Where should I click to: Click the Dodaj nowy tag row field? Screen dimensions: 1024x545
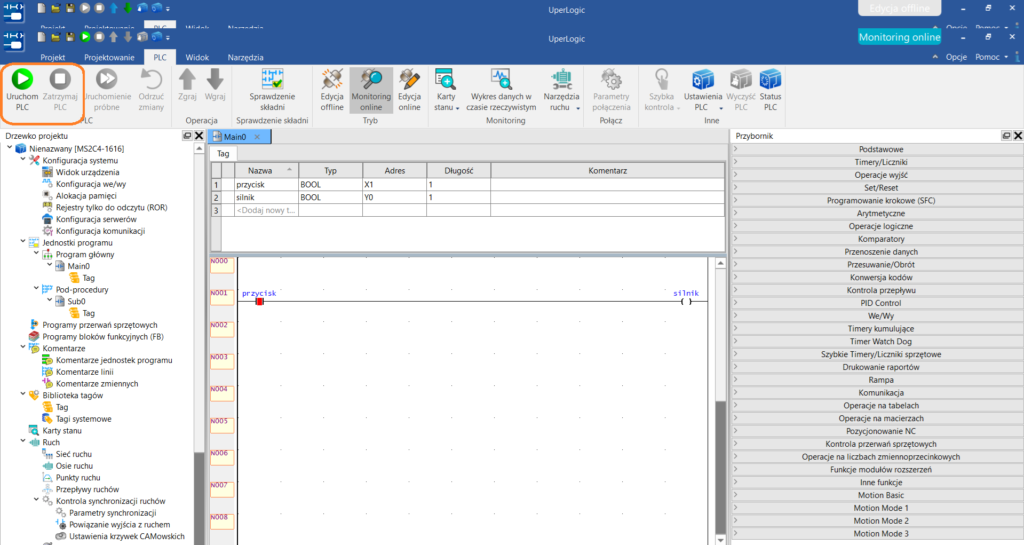pos(266,210)
